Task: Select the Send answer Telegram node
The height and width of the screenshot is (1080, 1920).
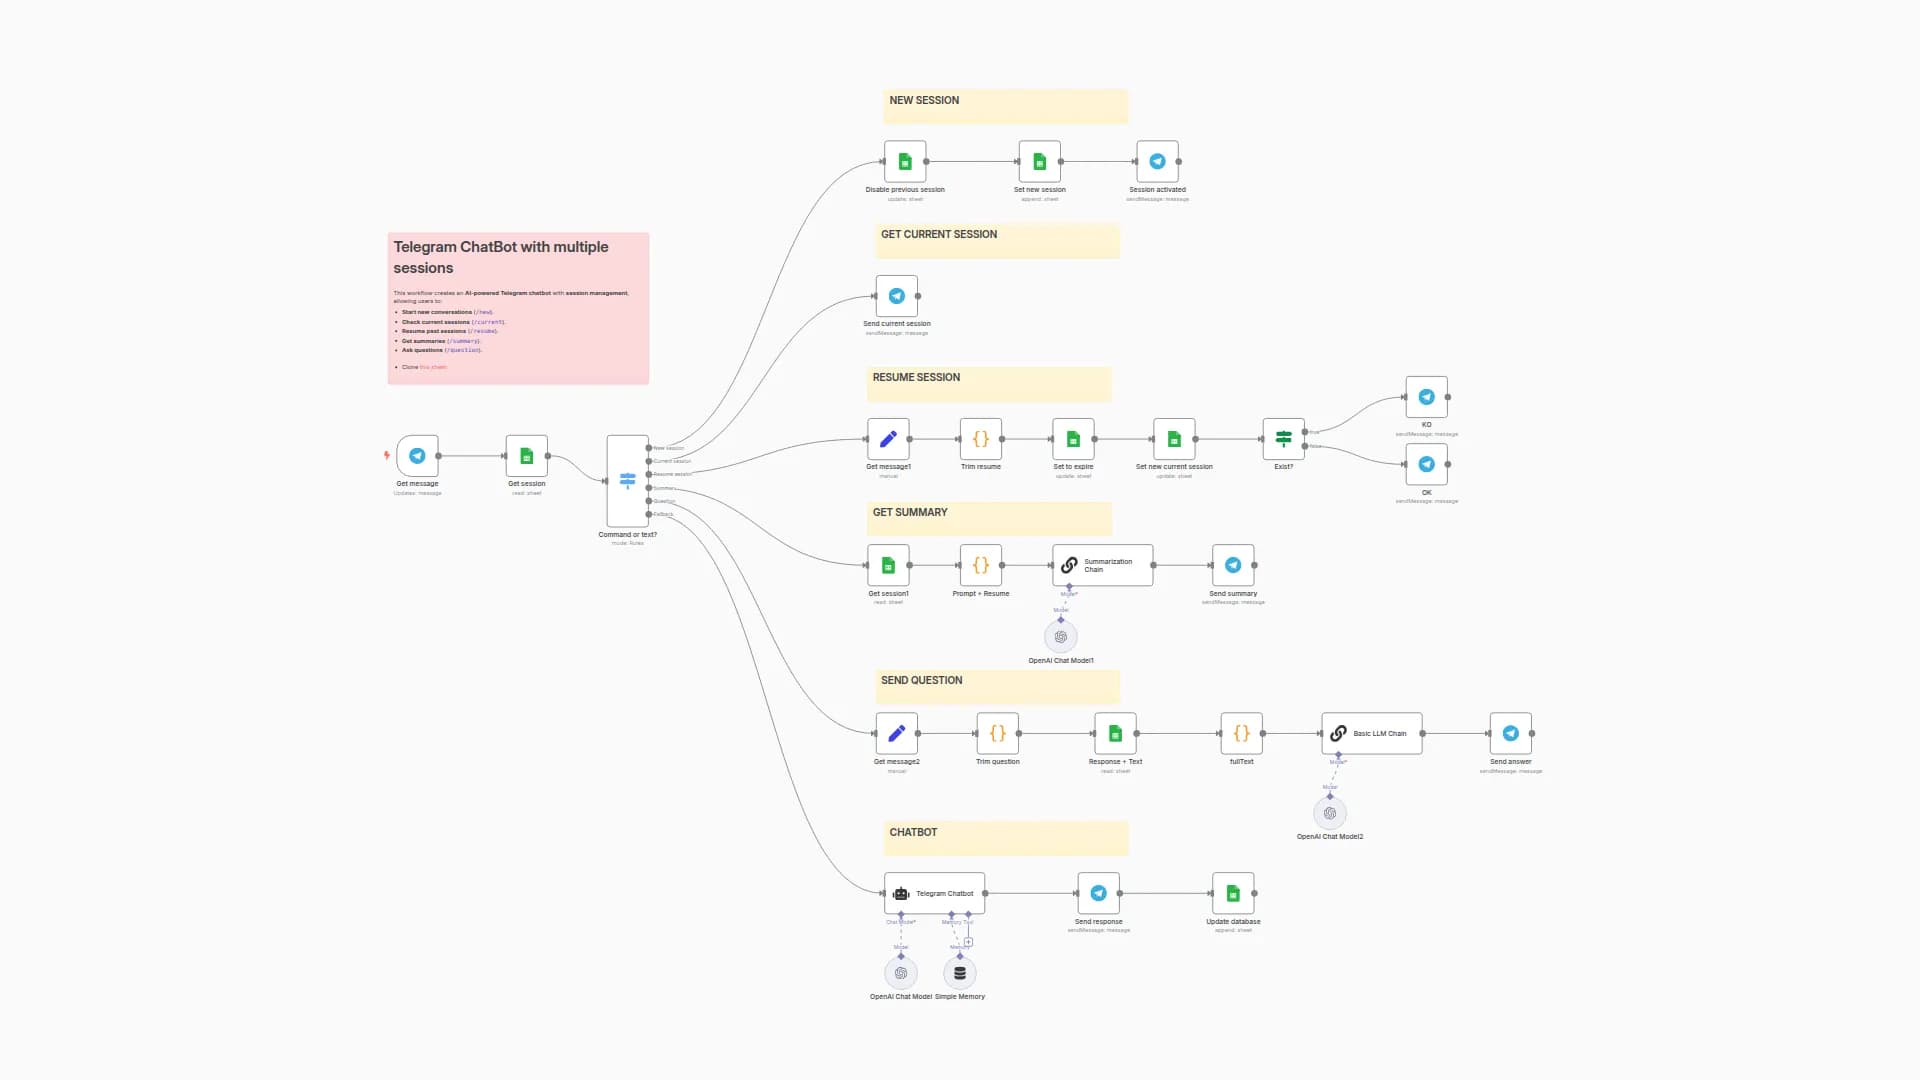Action: [x=1511, y=733]
